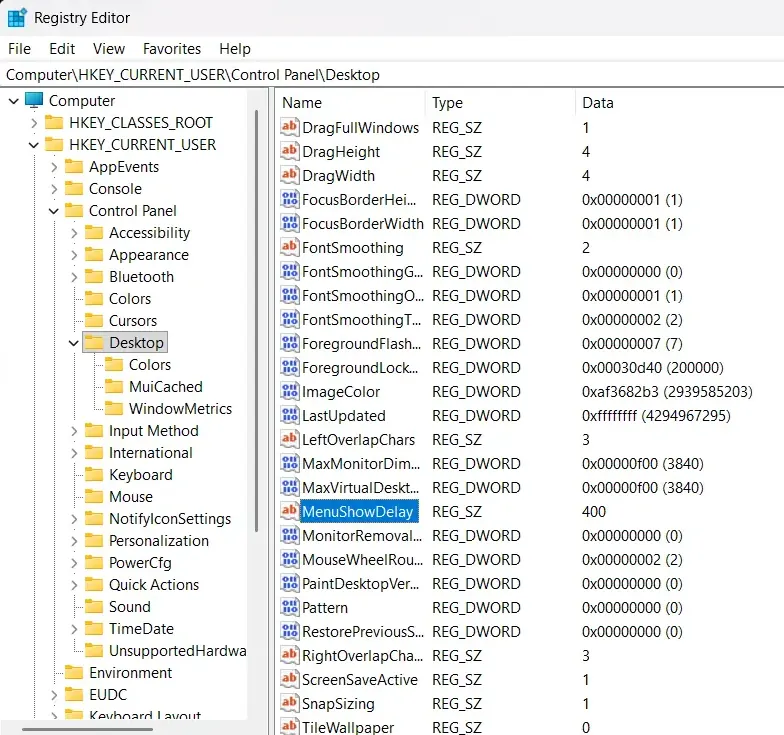Click the WindowMetrics folder icon
This screenshot has height=735, width=784.
point(114,408)
